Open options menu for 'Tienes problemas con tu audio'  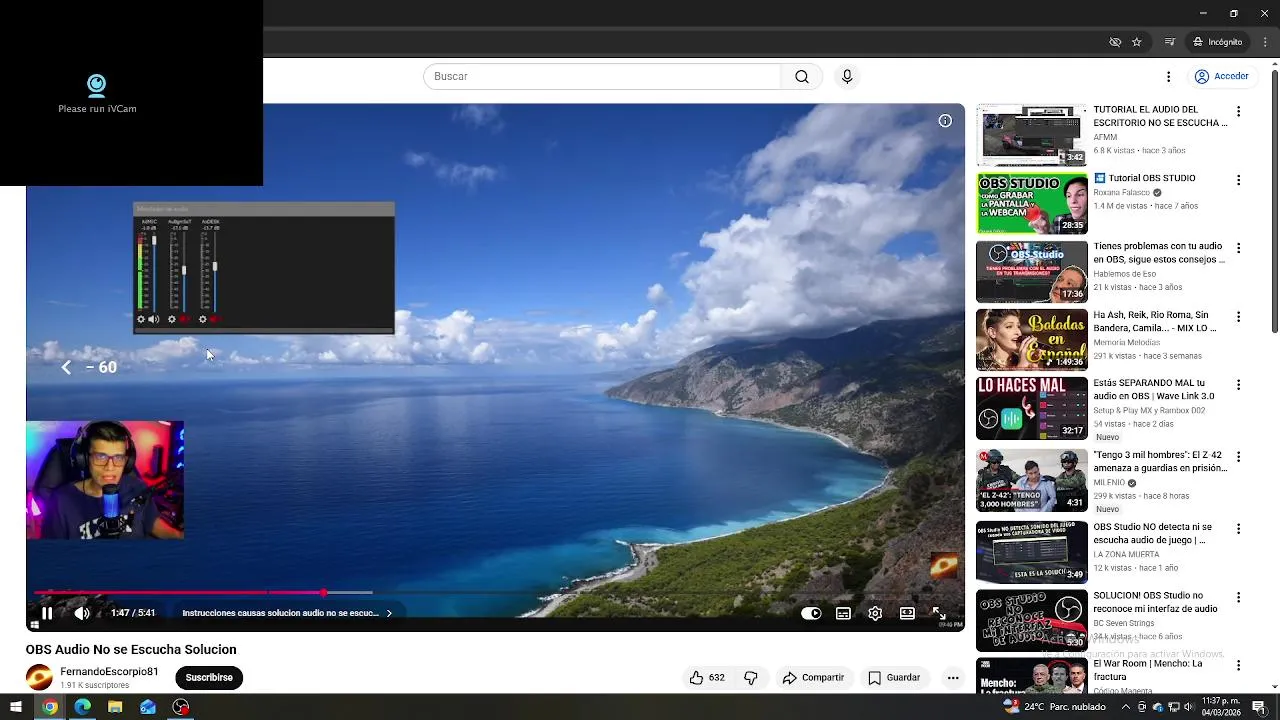(x=1238, y=248)
